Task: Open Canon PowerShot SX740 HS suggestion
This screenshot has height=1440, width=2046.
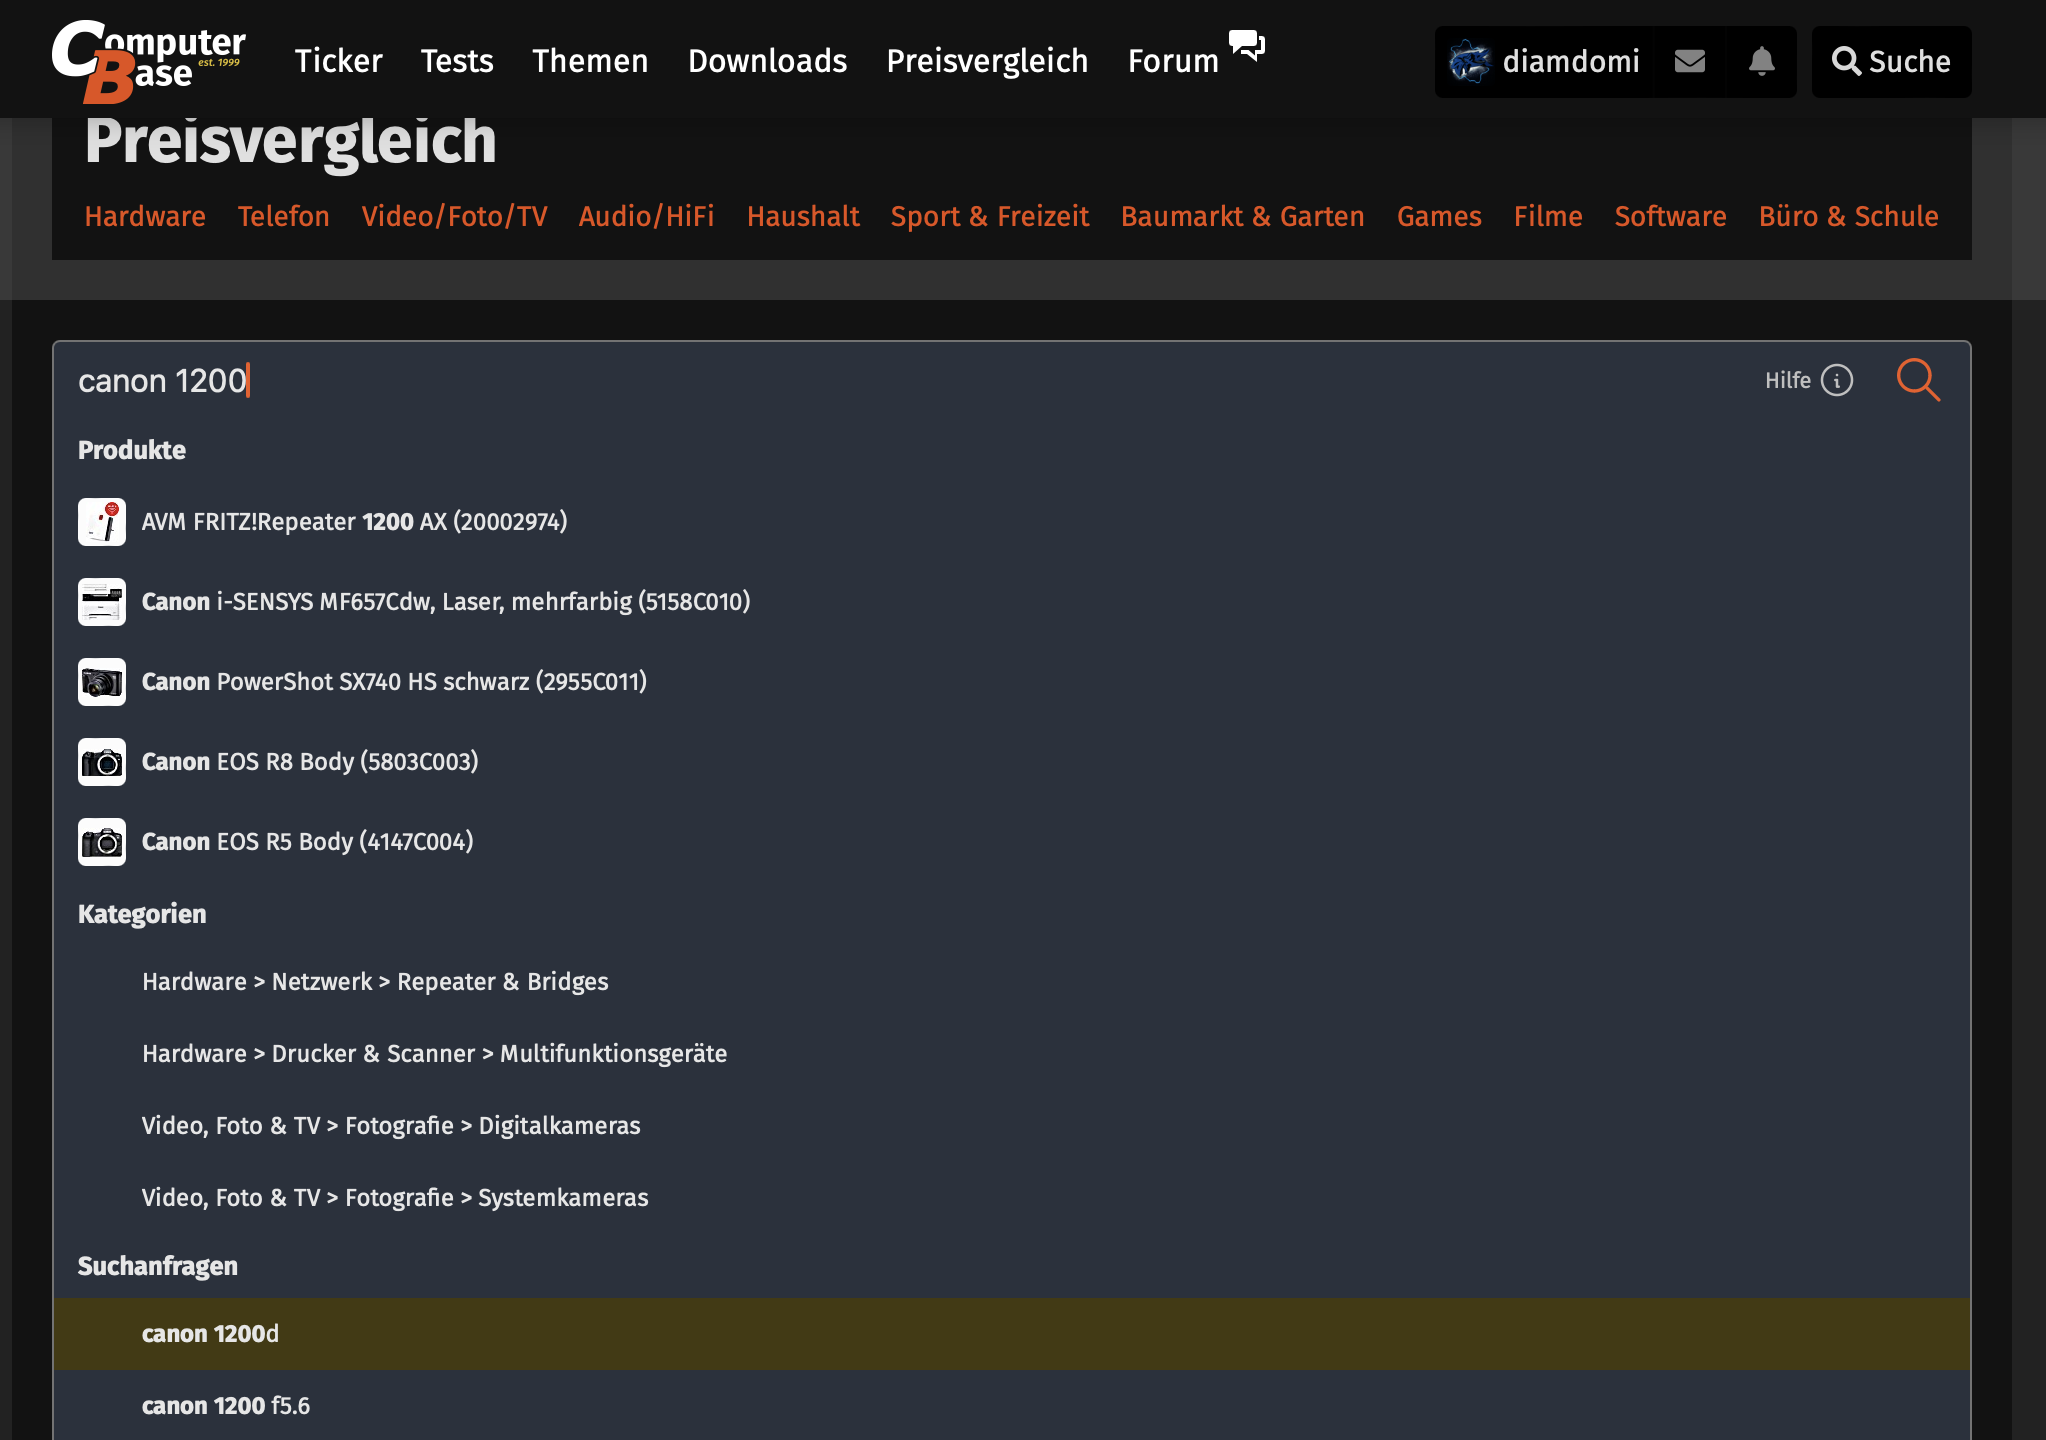Action: 394,682
